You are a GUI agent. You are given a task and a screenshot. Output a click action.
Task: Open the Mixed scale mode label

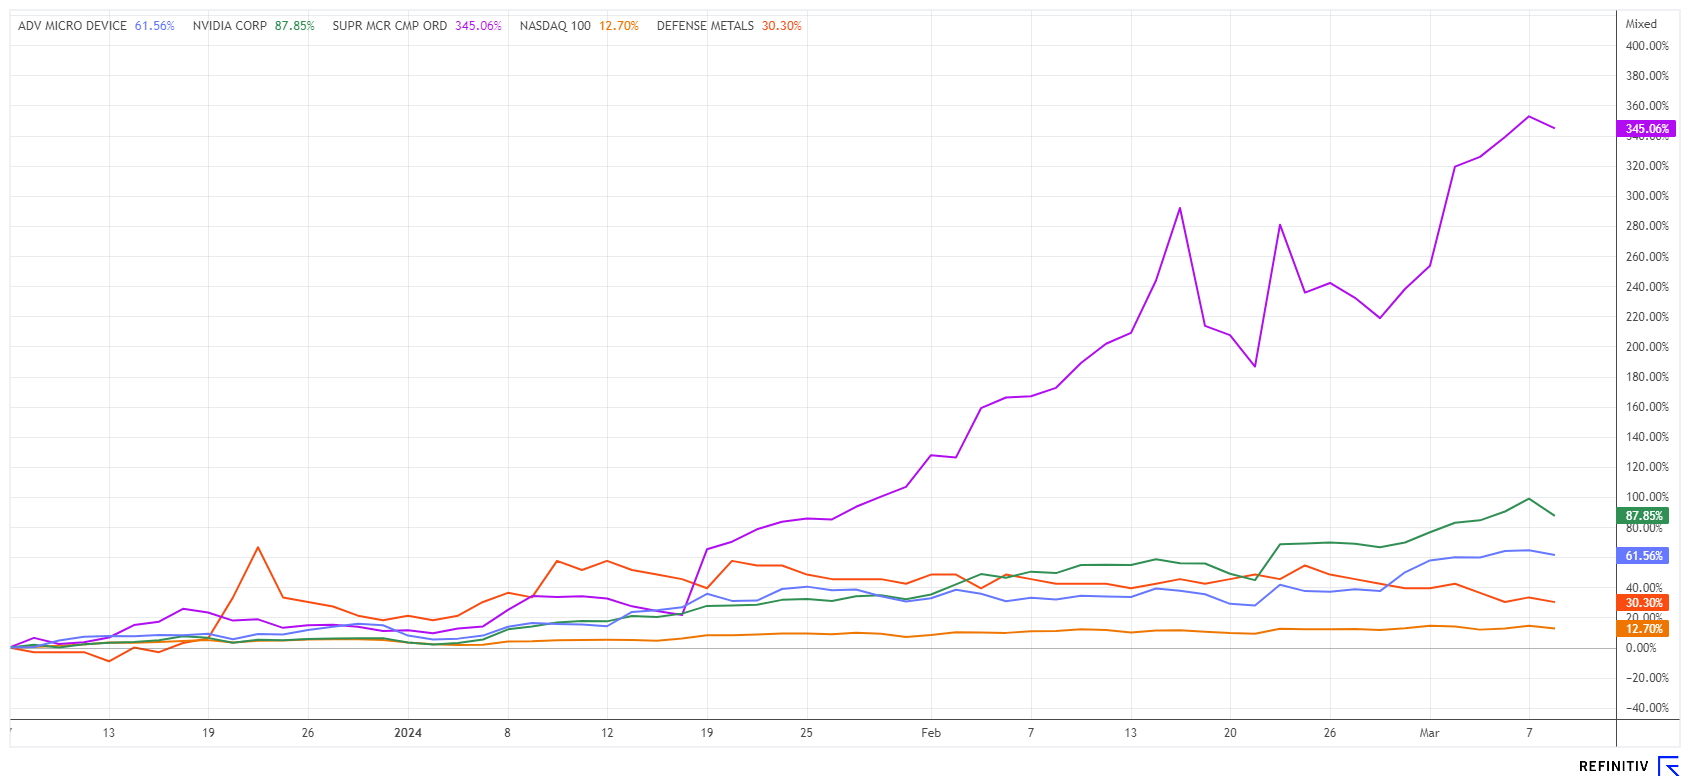[1641, 24]
